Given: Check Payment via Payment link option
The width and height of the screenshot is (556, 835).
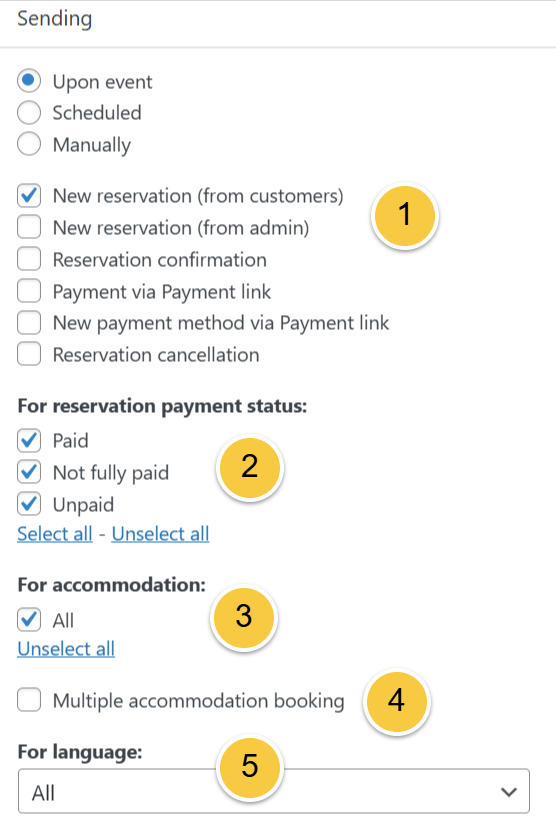Looking at the screenshot, I should coord(29,291).
